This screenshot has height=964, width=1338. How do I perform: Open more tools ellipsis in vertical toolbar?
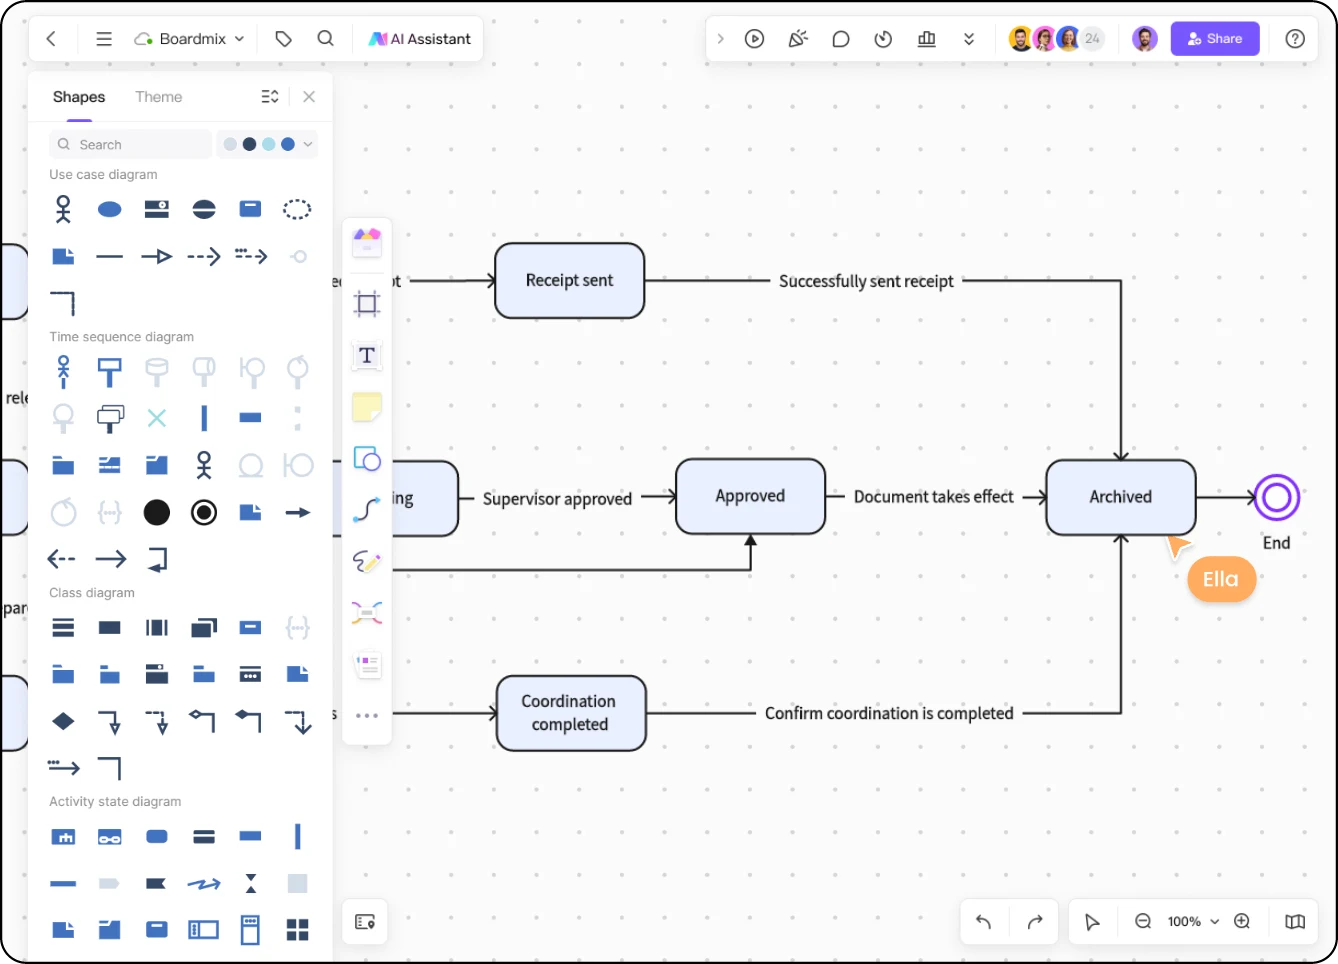click(x=367, y=716)
